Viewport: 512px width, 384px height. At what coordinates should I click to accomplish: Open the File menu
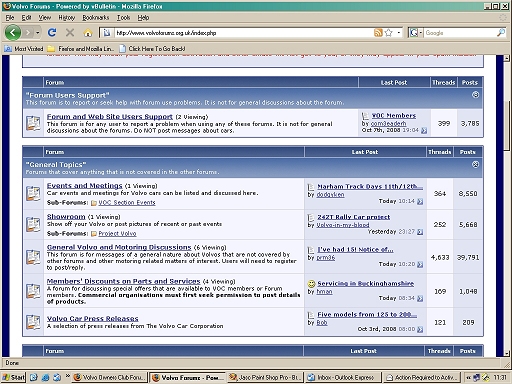pyautogui.click(x=10, y=18)
